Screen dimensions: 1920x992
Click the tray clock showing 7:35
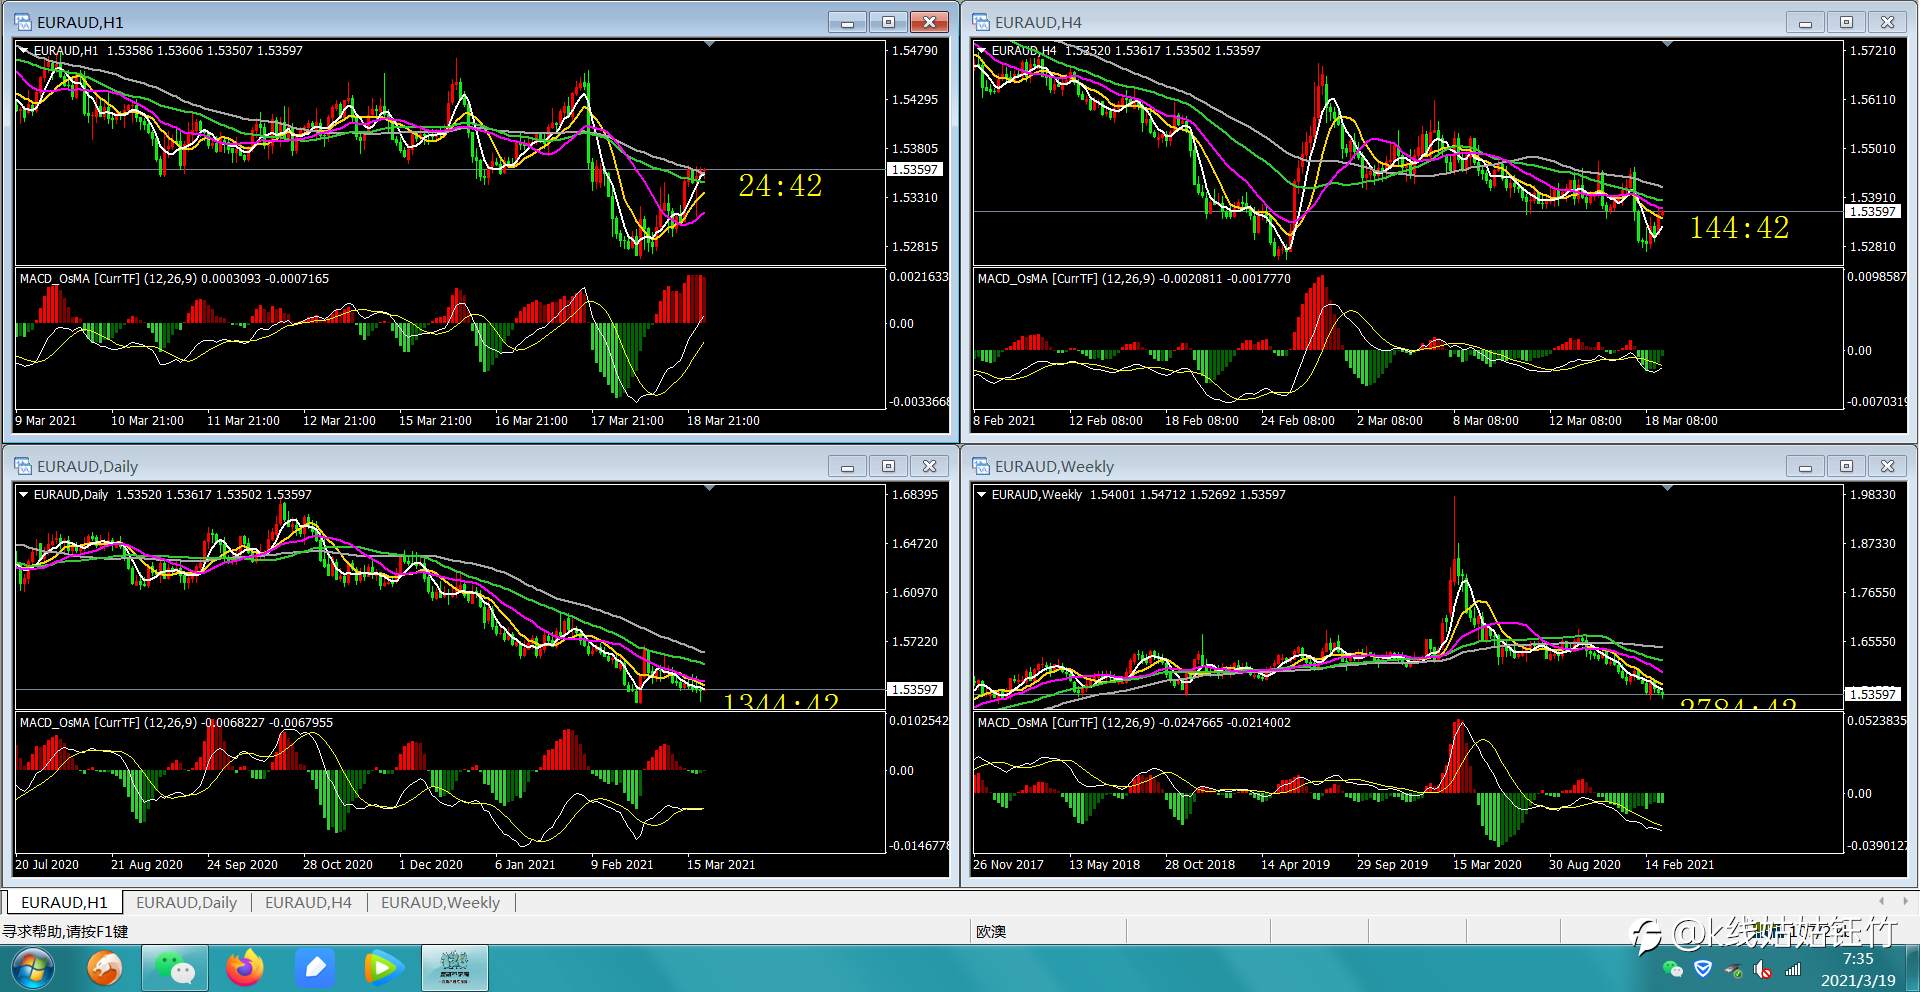click(x=1858, y=959)
